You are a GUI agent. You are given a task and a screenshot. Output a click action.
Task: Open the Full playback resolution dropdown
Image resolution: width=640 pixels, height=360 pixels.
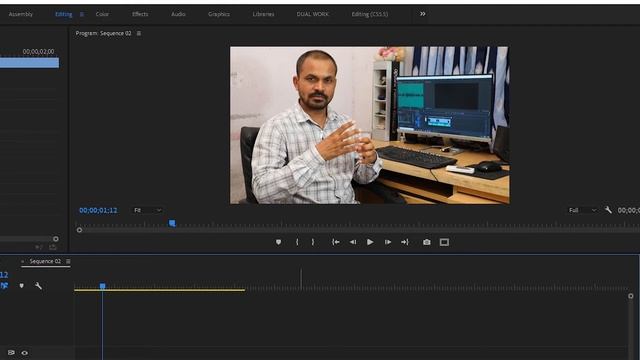coord(582,210)
